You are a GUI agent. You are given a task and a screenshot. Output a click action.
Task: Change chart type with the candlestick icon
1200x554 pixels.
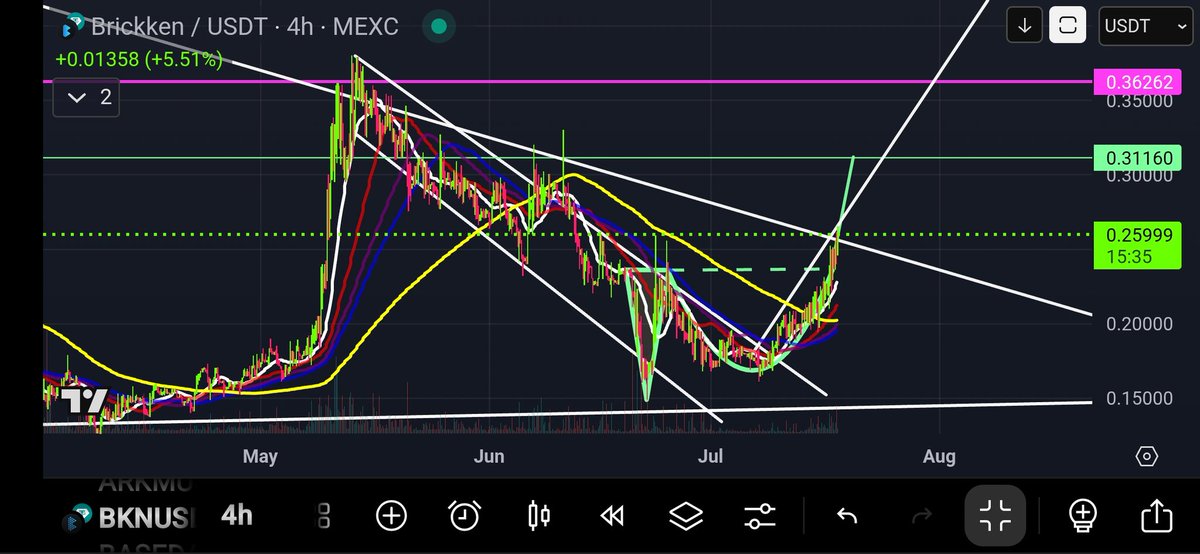coord(538,516)
